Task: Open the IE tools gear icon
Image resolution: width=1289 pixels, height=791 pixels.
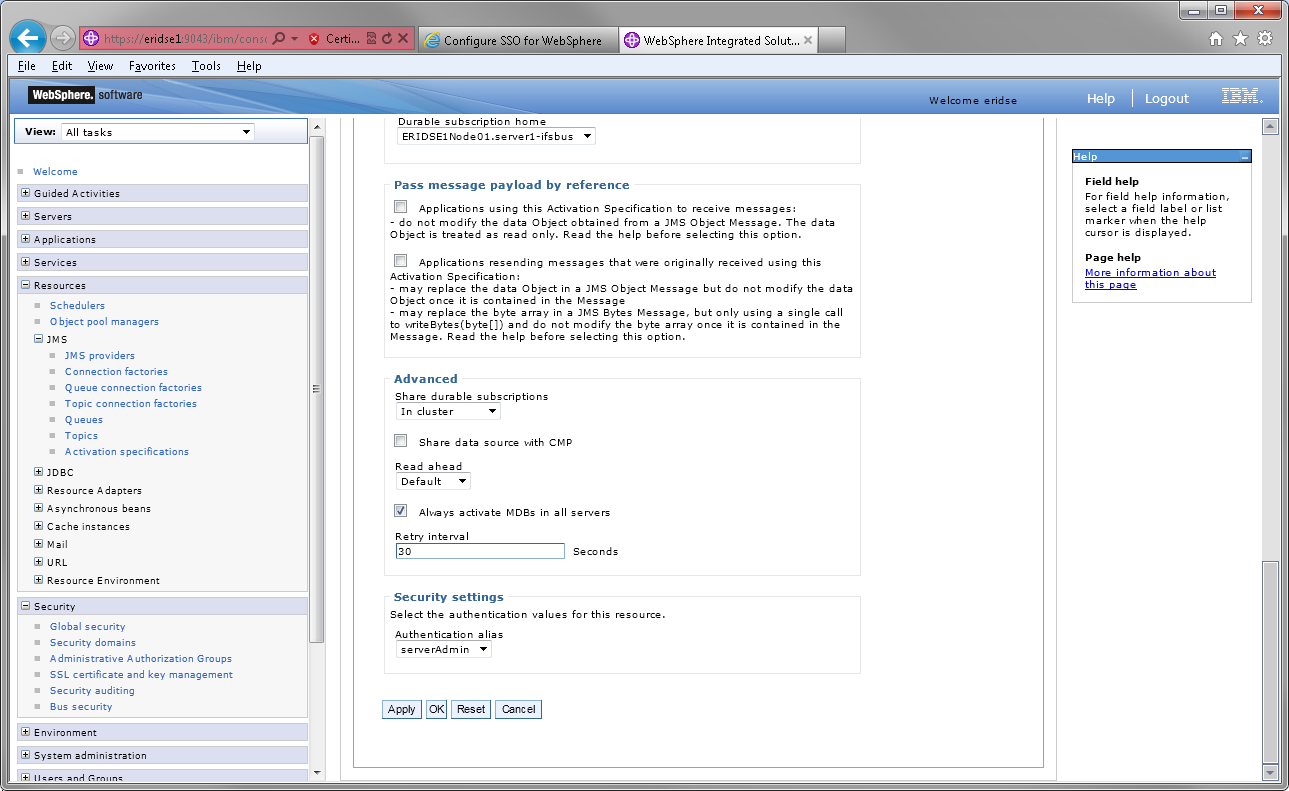Action: (1265, 39)
